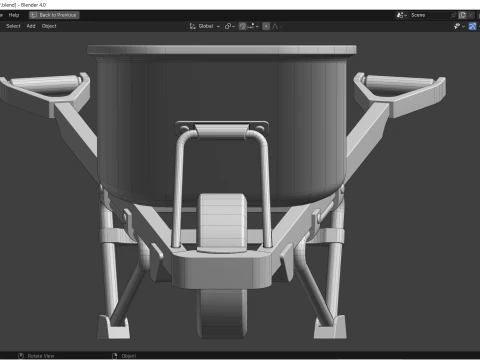Click the Blender 4.0 window title text
Viewport: 480px width, 360px height.
pyautogui.click(x=33, y=5)
